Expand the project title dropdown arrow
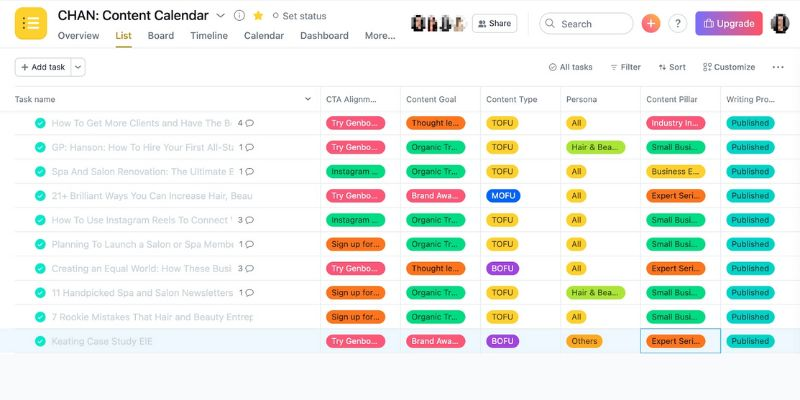 tap(221, 16)
